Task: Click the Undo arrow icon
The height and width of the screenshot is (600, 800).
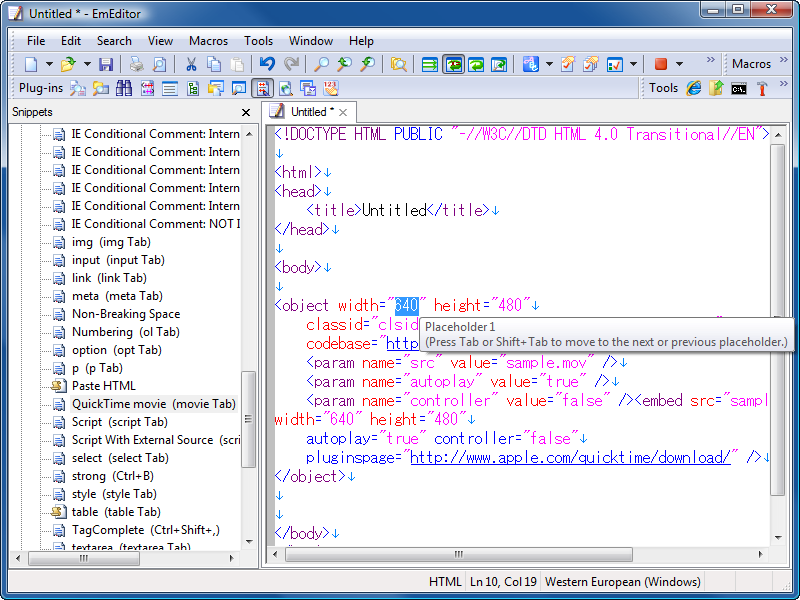Action: pos(267,64)
